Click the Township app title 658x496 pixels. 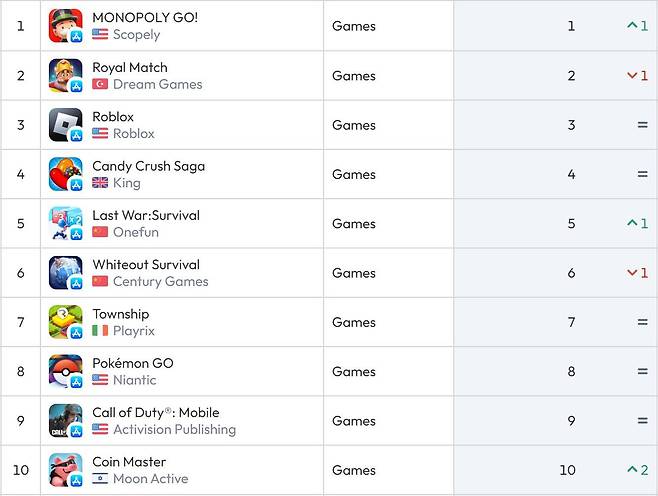click(120, 314)
